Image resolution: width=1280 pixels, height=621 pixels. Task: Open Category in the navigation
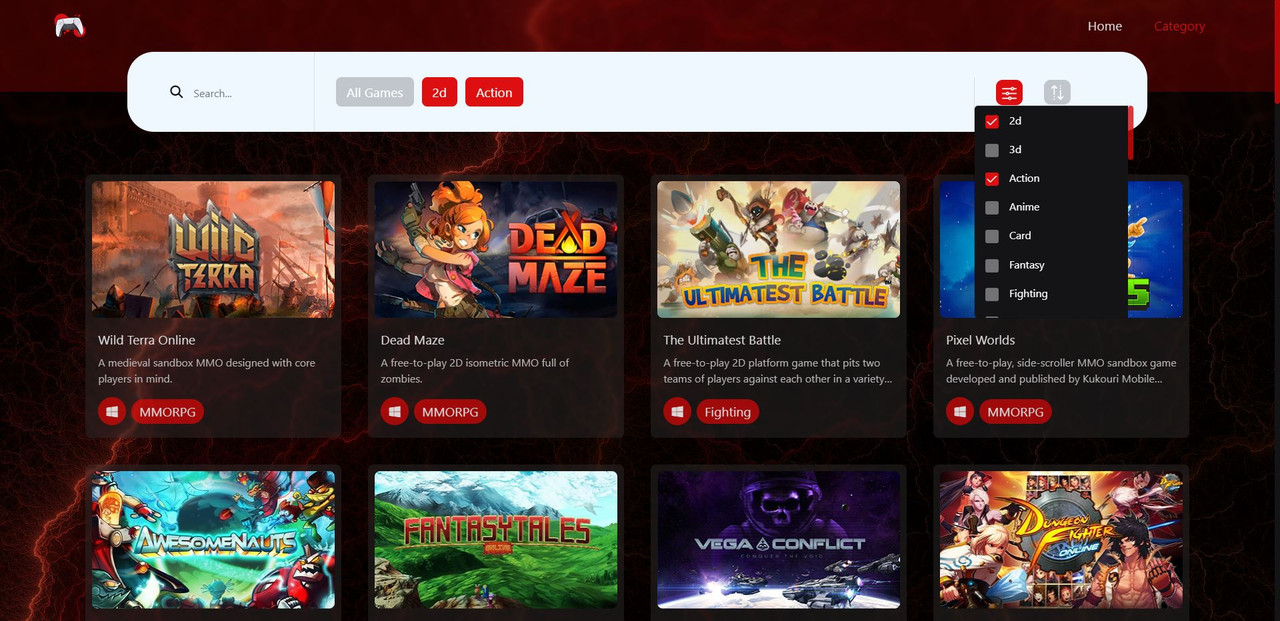pyautogui.click(x=1180, y=26)
